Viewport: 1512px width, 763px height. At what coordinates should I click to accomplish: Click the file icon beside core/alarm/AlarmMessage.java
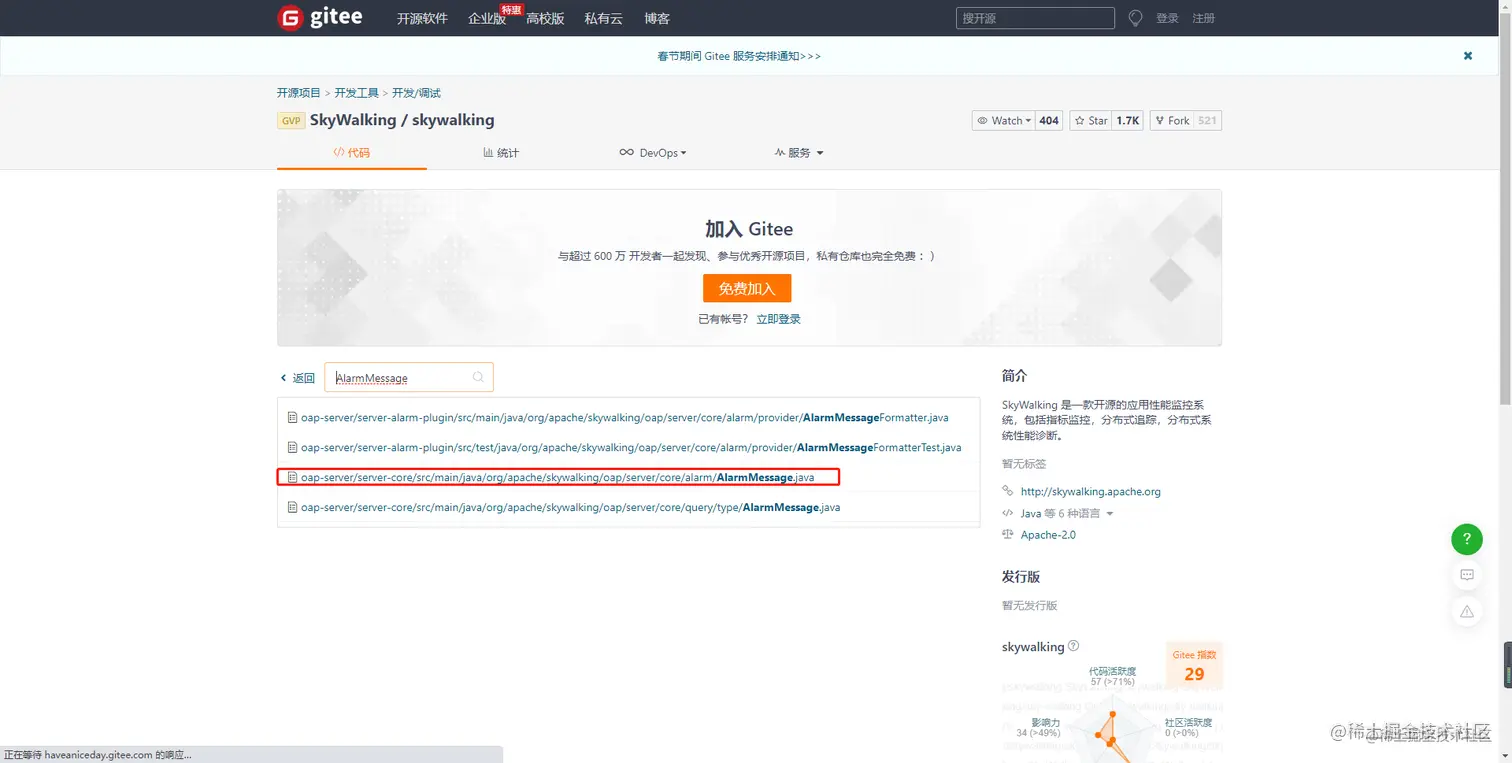point(292,477)
